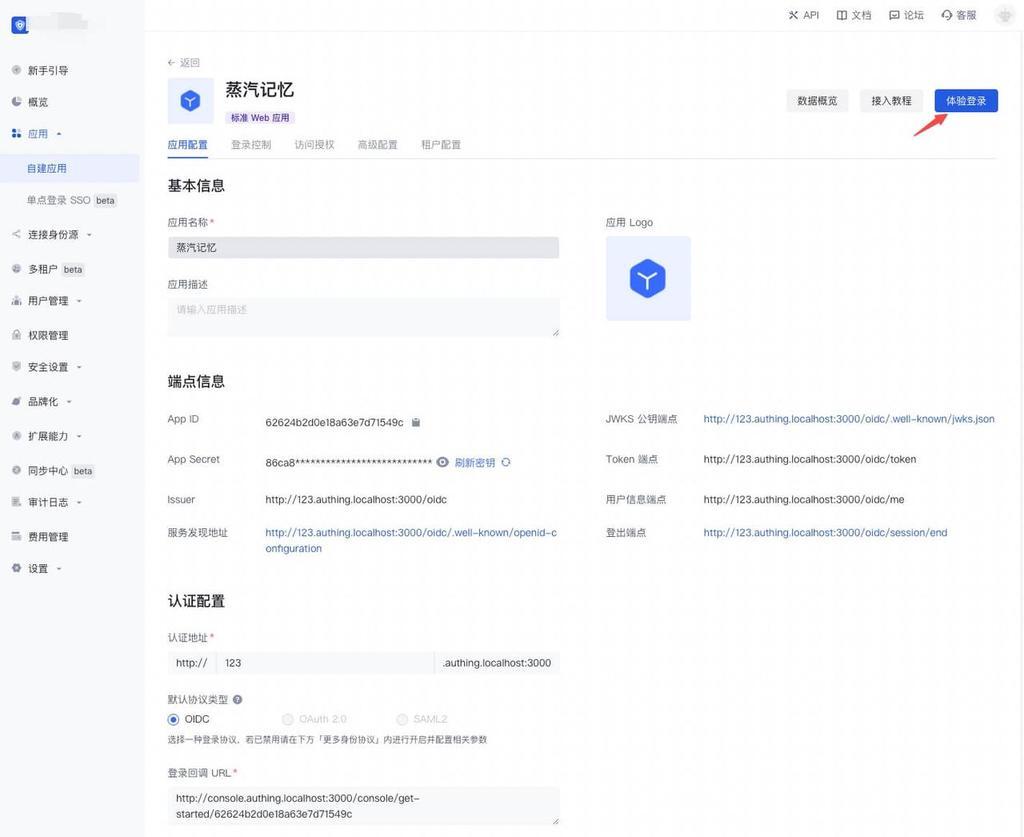Expand the 连接身份源 menu arrow
Image resolution: width=1024 pixels, height=837 pixels.
pyautogui.click(x=89, y=234)
